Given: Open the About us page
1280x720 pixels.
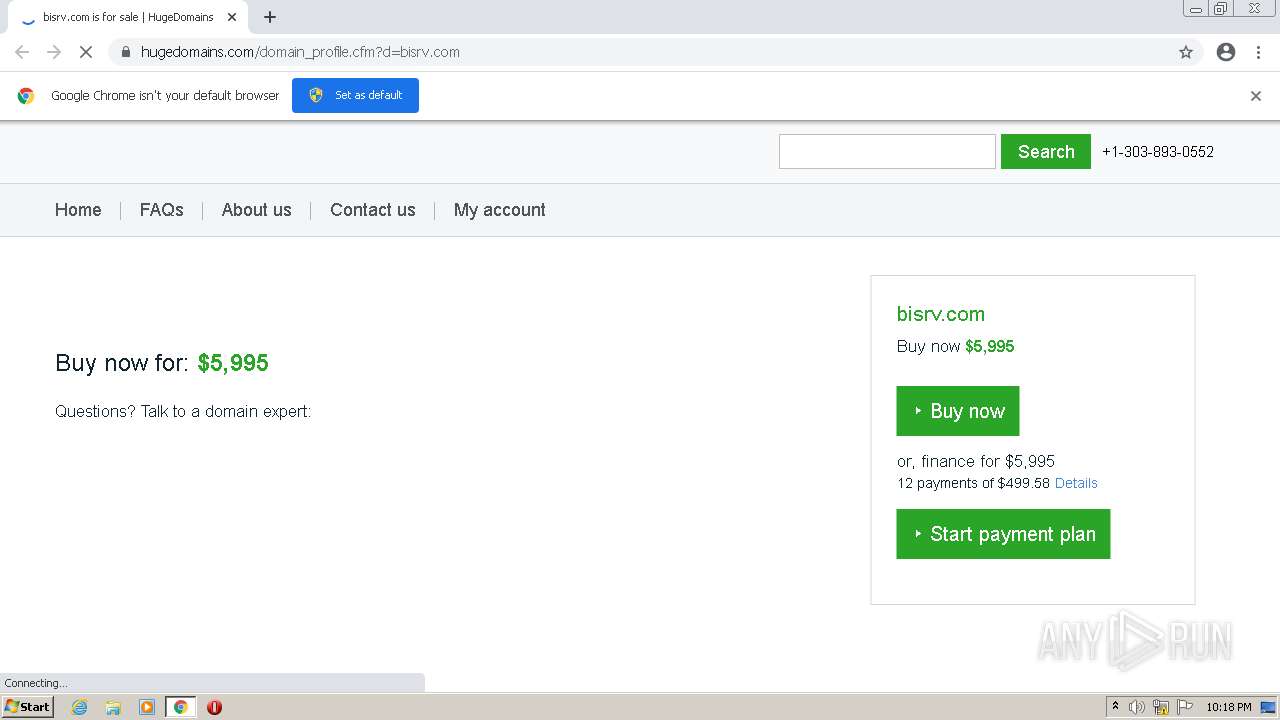Looking at the screenshot, I should [257, 210].
